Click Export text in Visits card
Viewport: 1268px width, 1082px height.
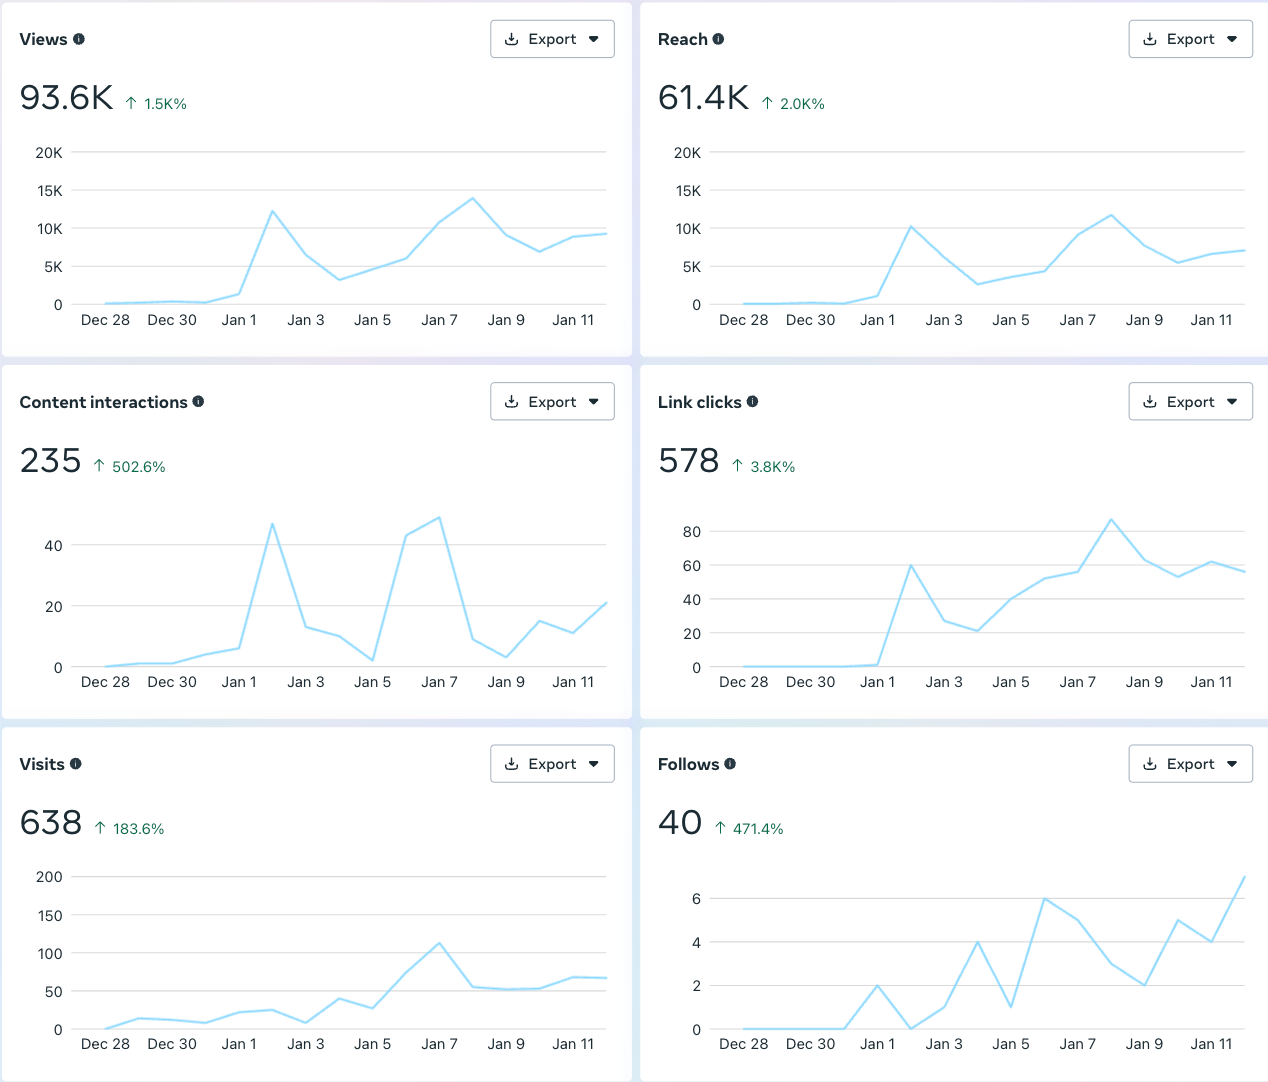[552, 764]
